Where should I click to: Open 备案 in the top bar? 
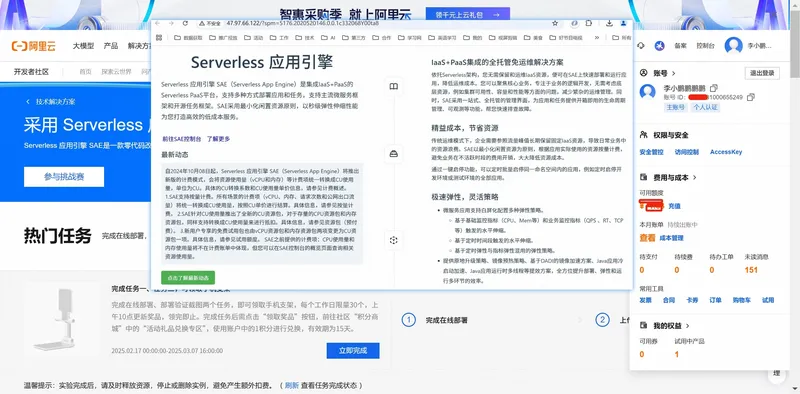point(680,45)
